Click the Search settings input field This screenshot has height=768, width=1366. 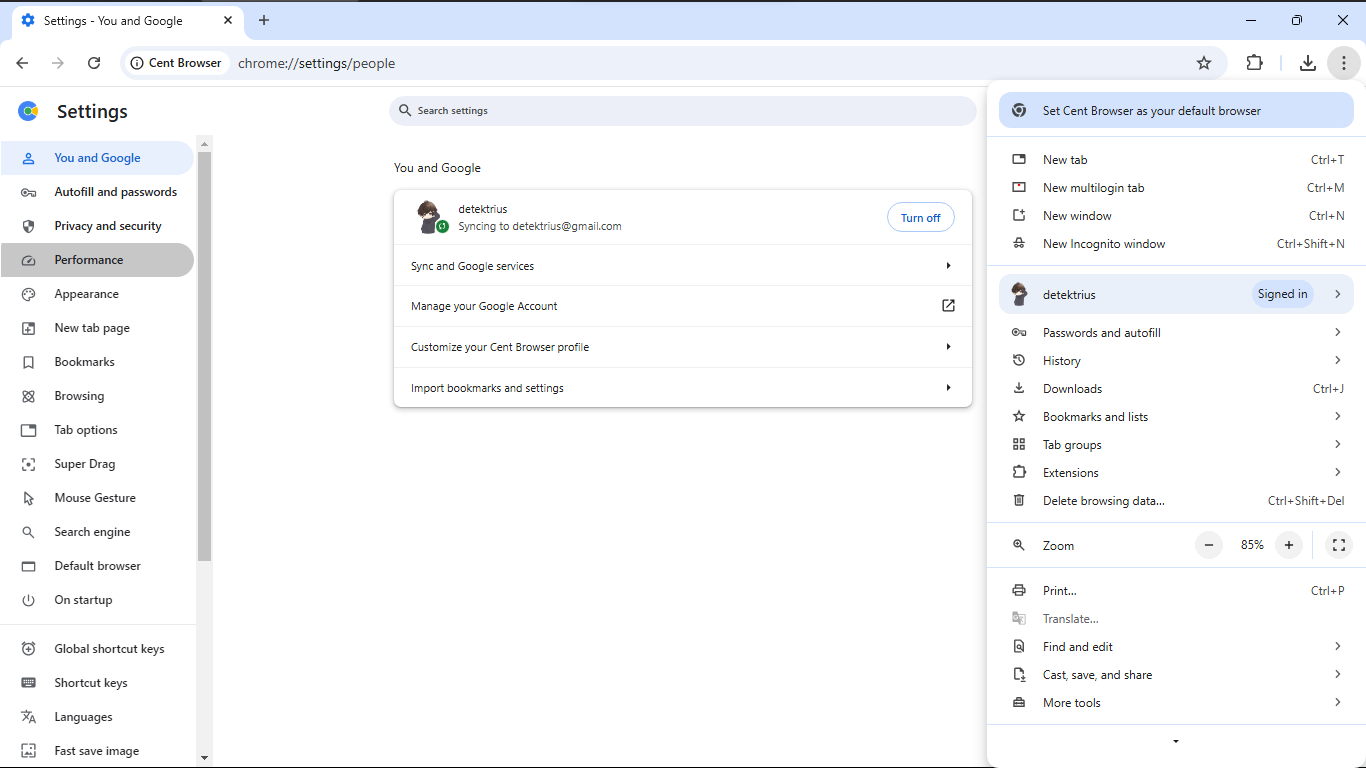click(682, 111)
